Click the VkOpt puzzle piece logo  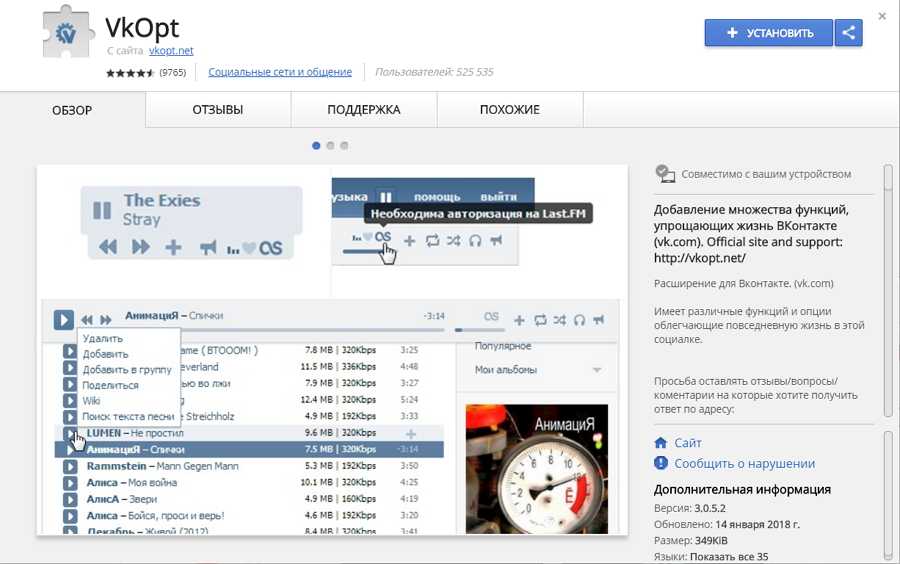coord(67,35)
